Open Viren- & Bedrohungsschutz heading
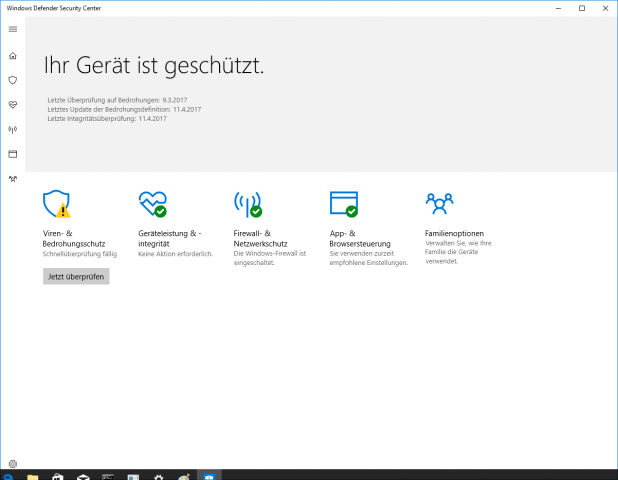 click(x=74, y=238)
